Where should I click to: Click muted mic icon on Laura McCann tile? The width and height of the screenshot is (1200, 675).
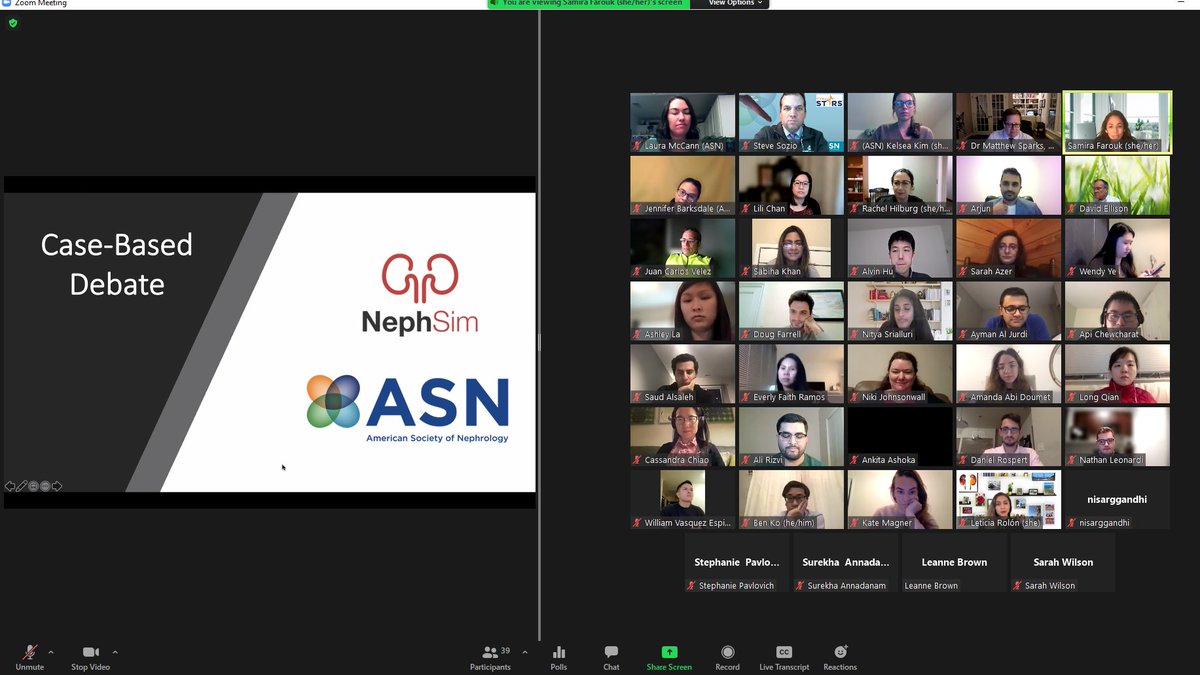coord(637,146)
